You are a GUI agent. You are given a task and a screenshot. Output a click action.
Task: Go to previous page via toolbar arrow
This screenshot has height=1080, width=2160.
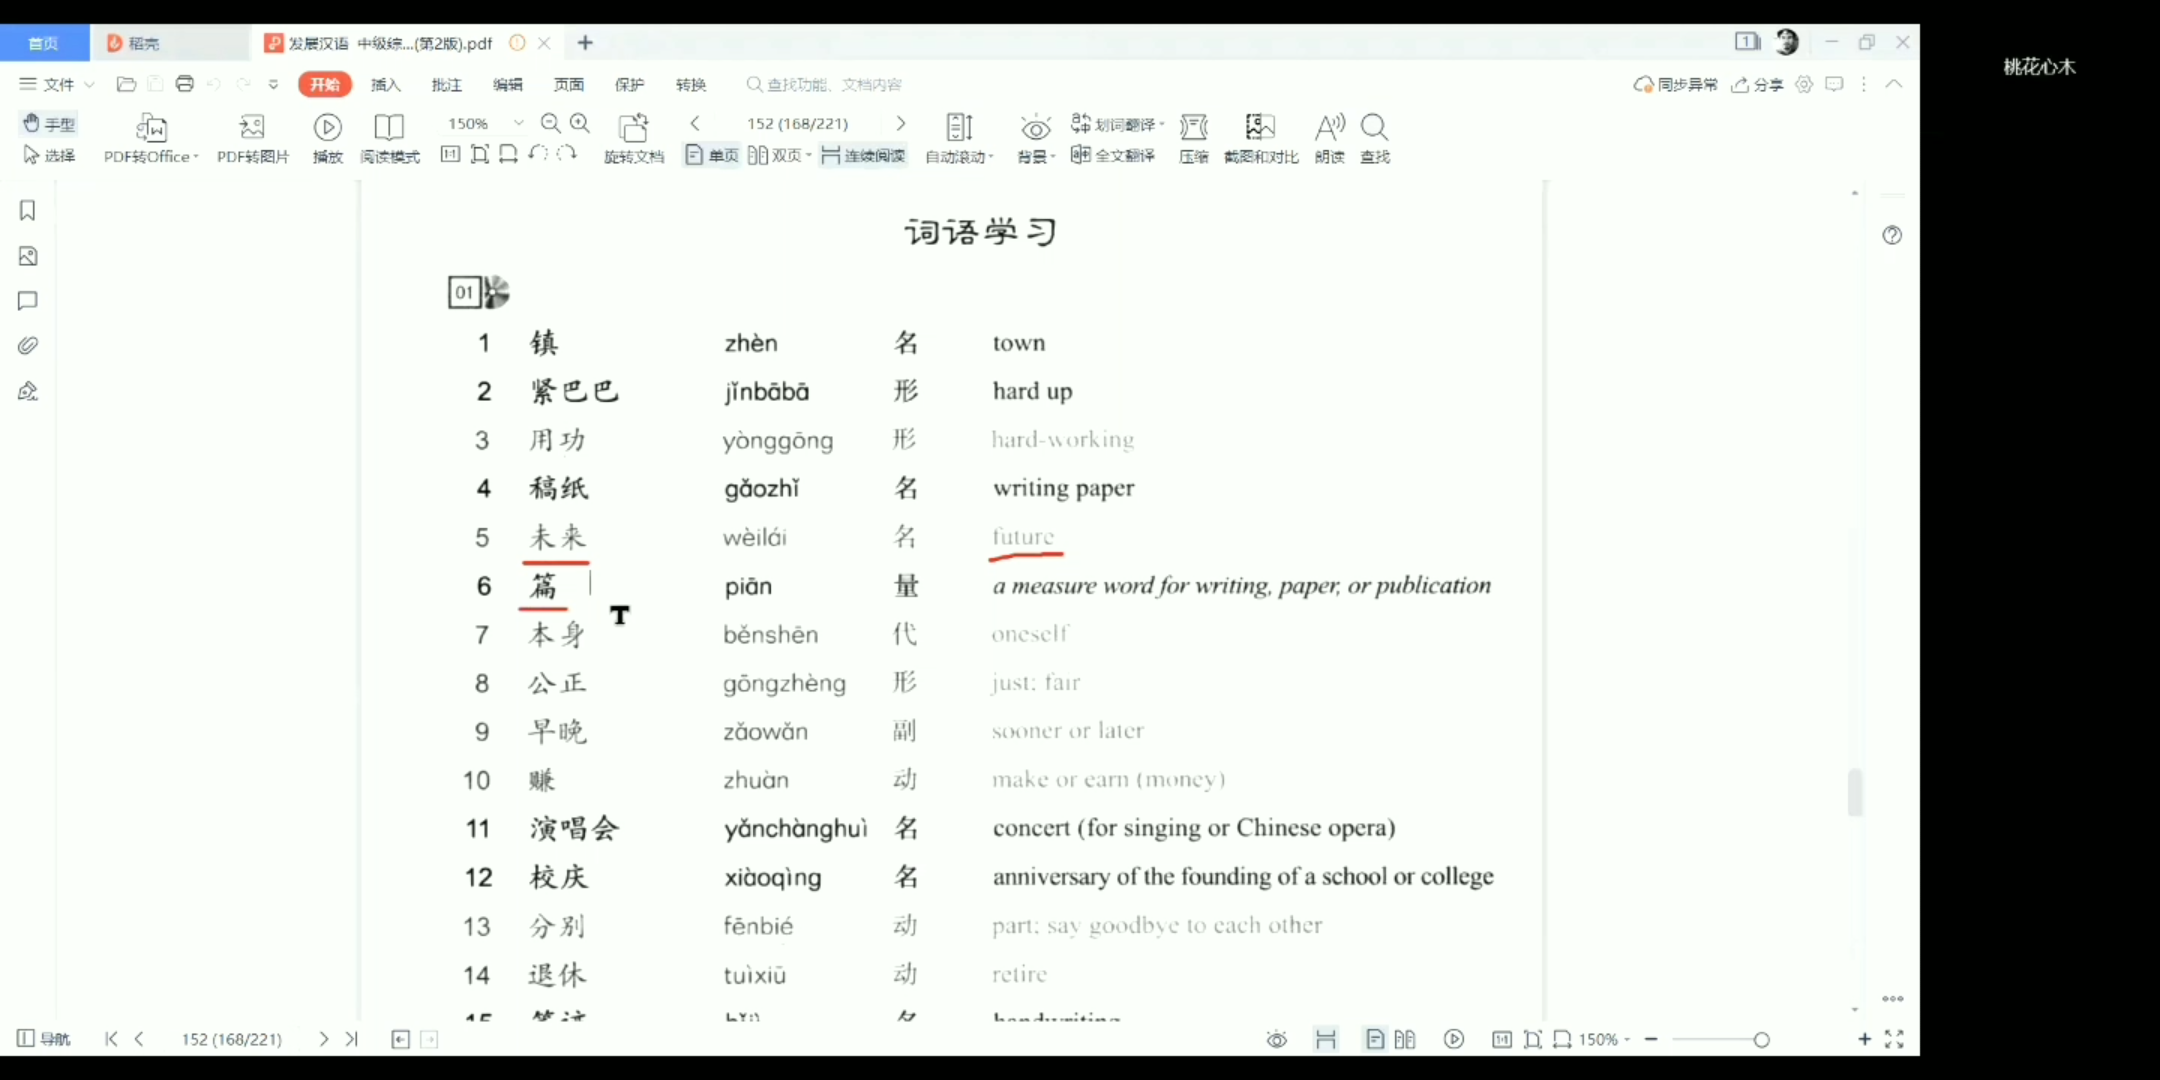pos(695,123)
